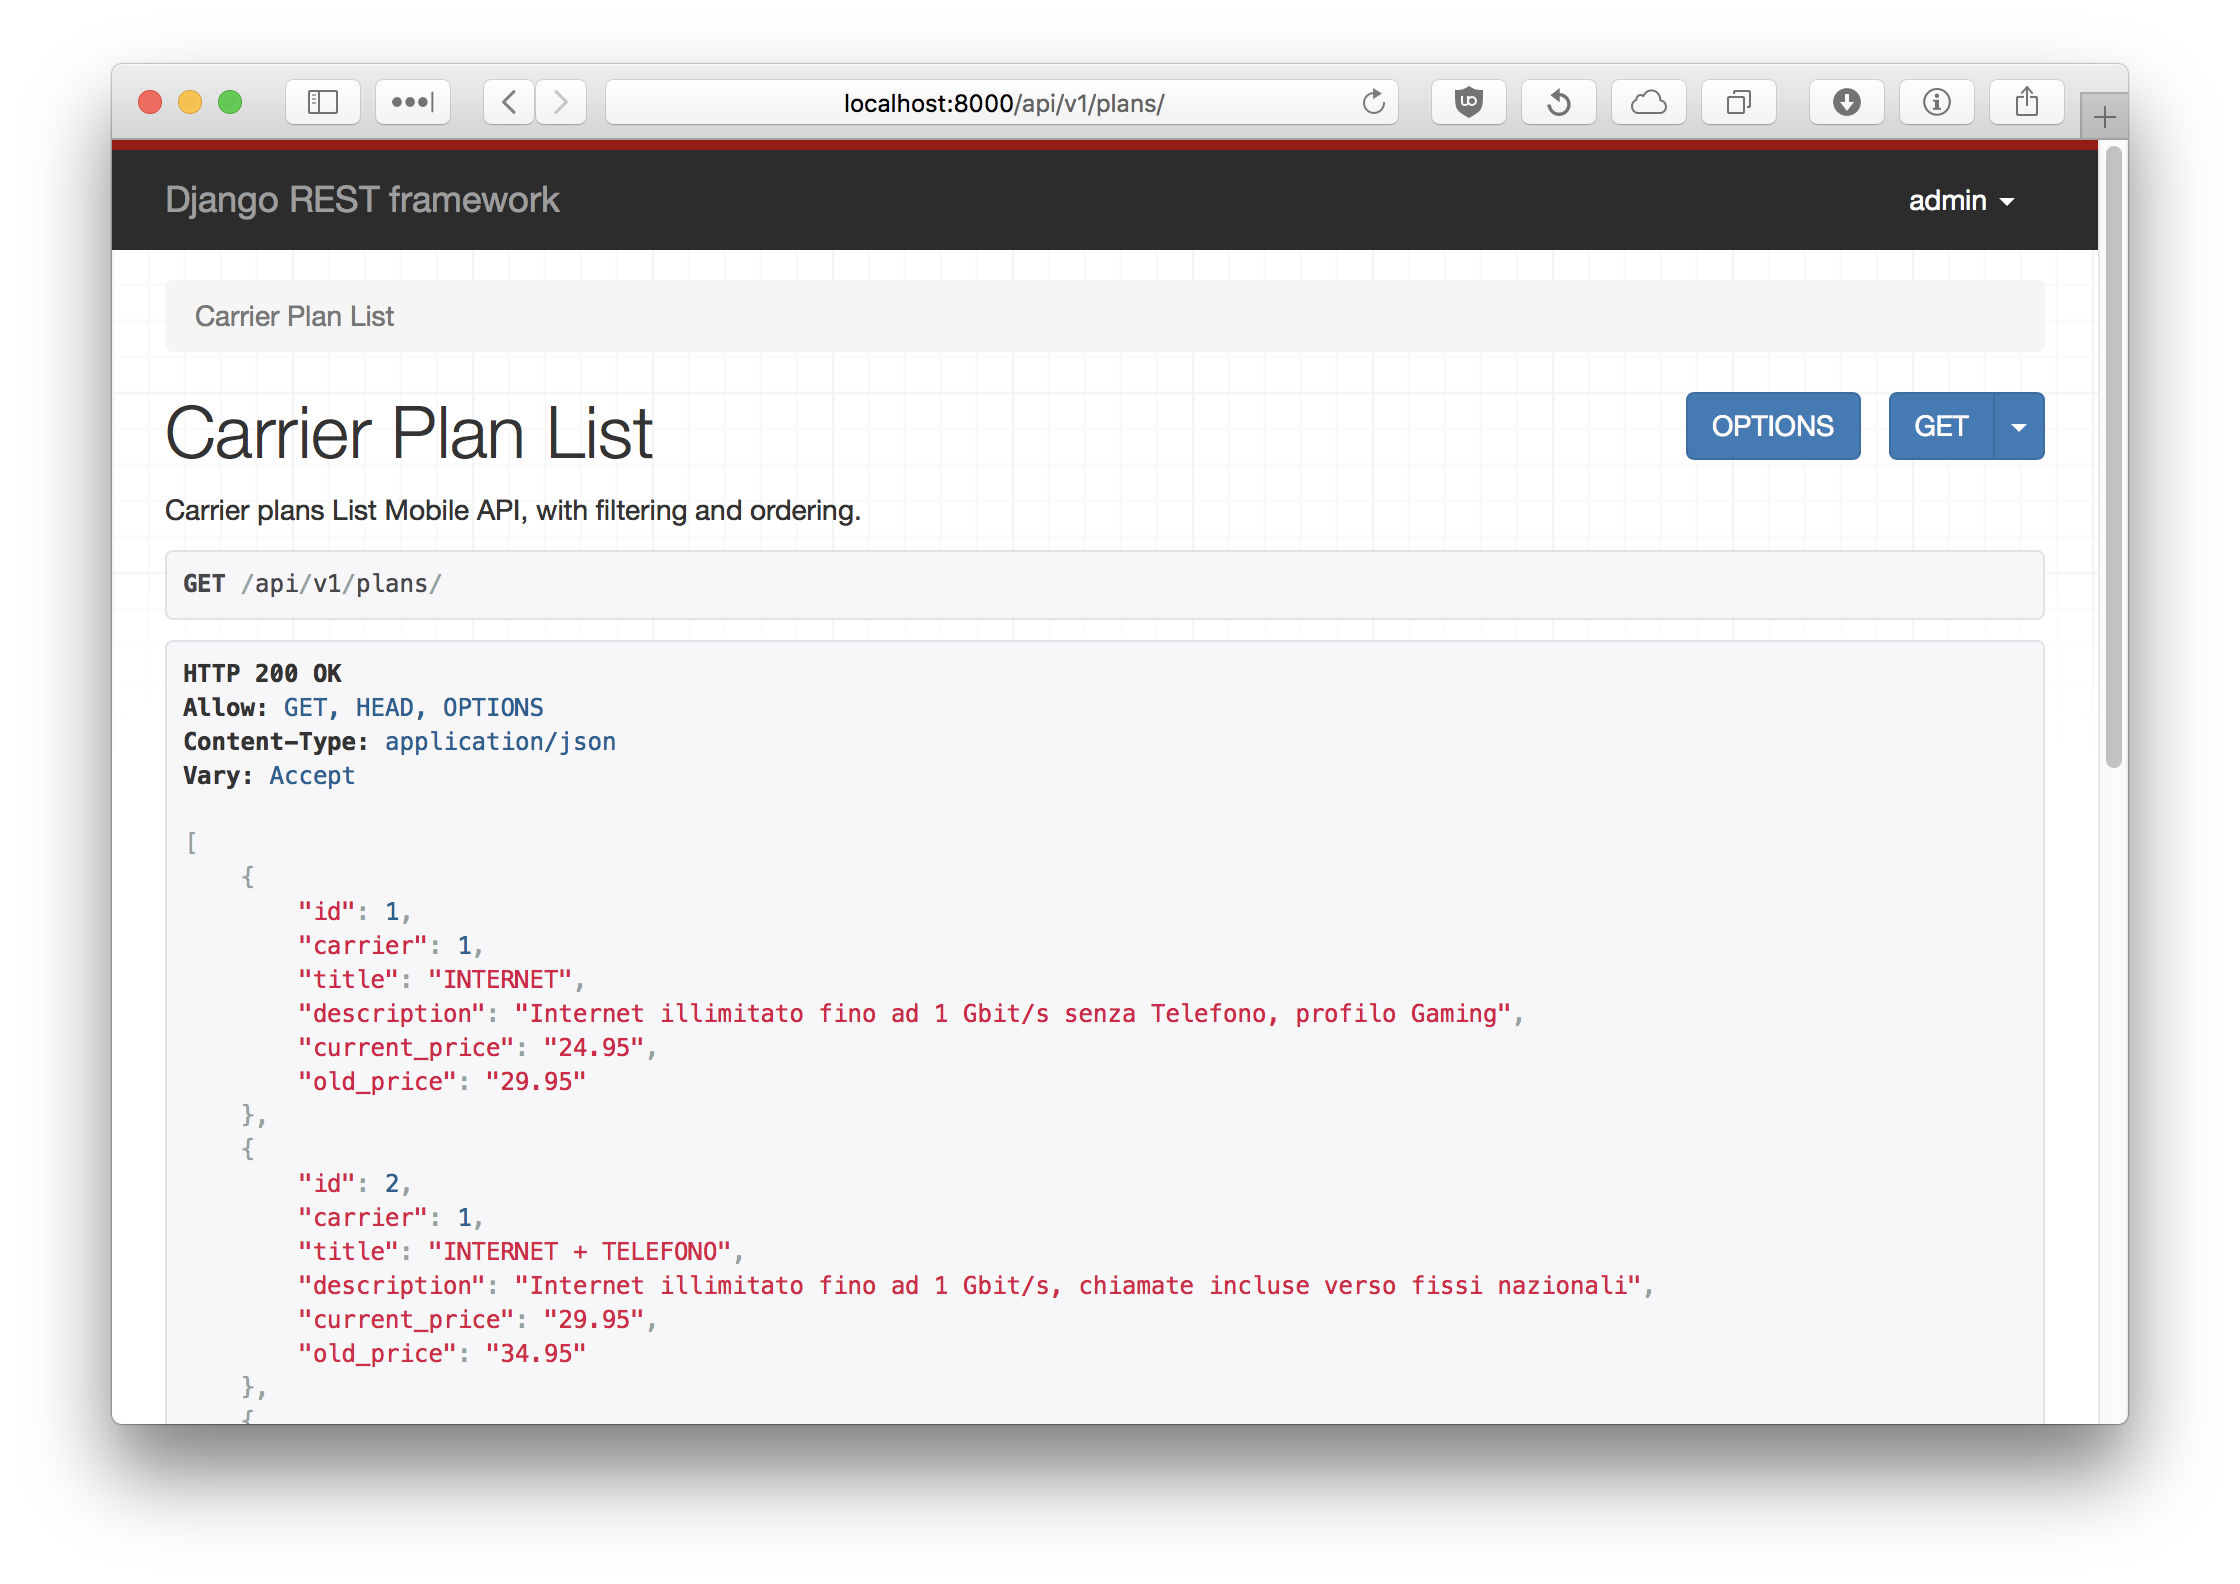Click the info circle toolbar icon
Viewport: 2240px width, 1584px height.
1936,102
